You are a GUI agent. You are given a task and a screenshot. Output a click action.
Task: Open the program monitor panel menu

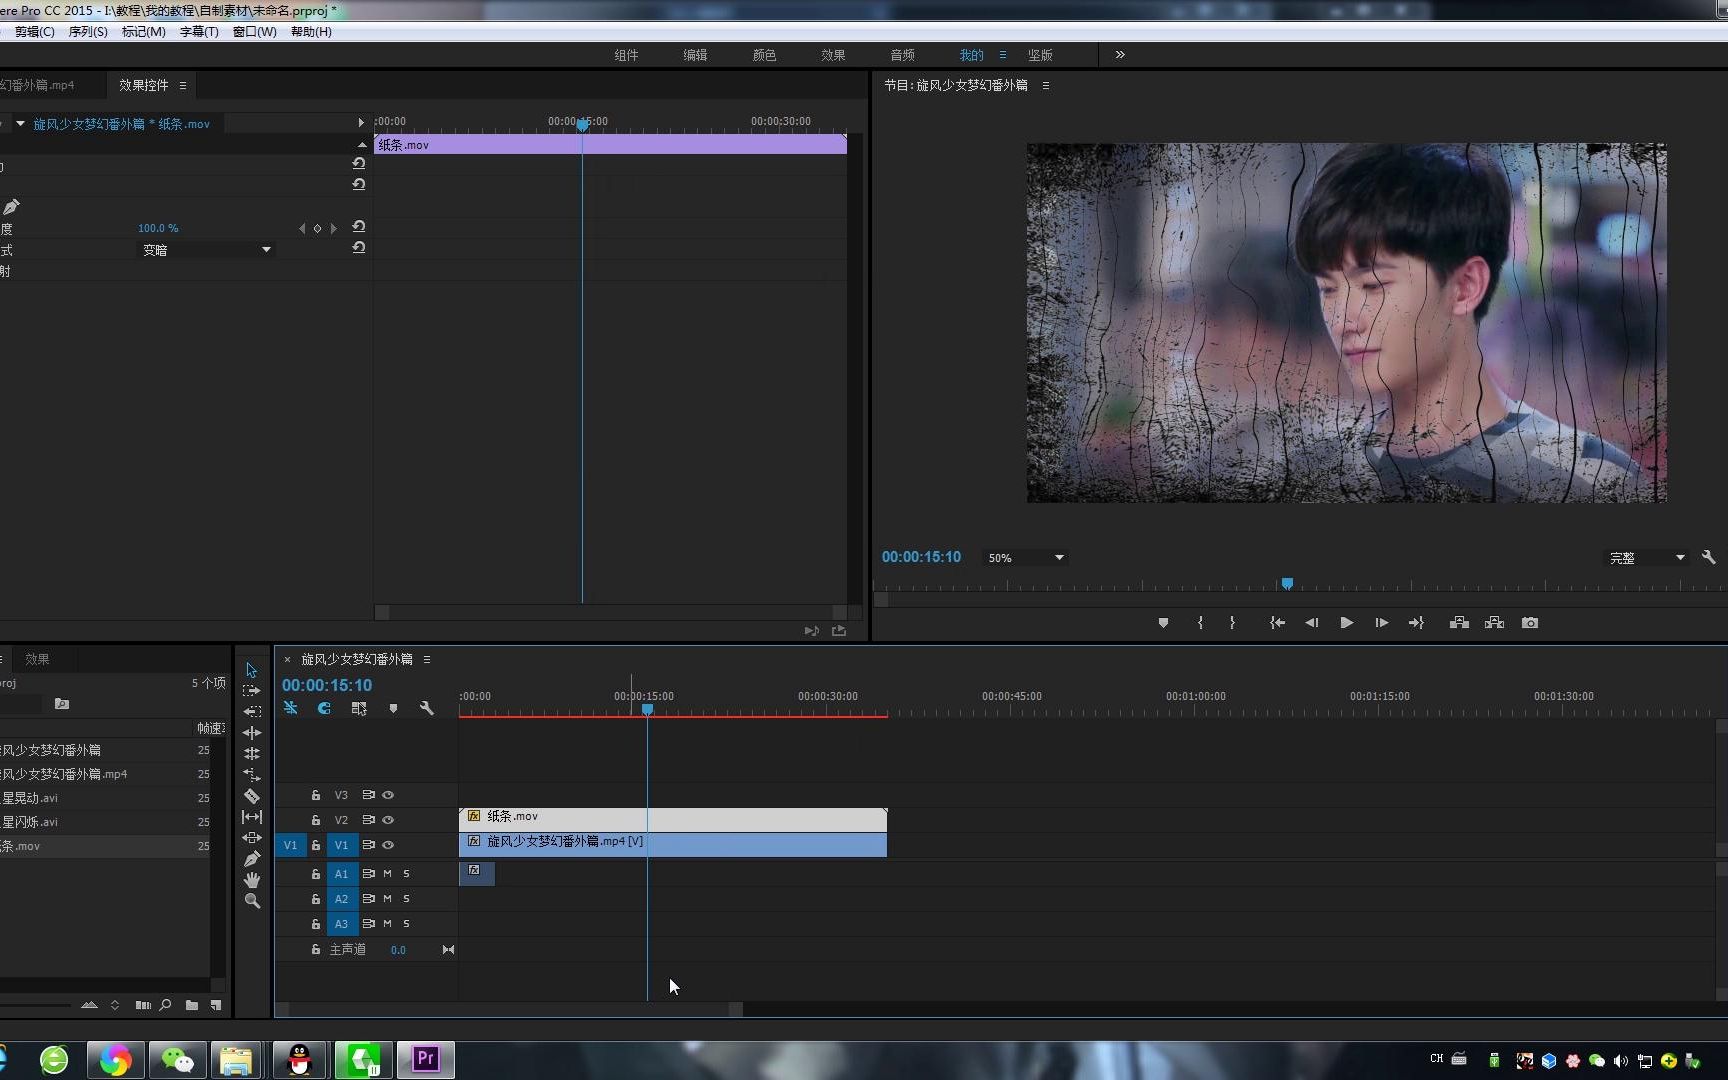(x=1046, y=86)
